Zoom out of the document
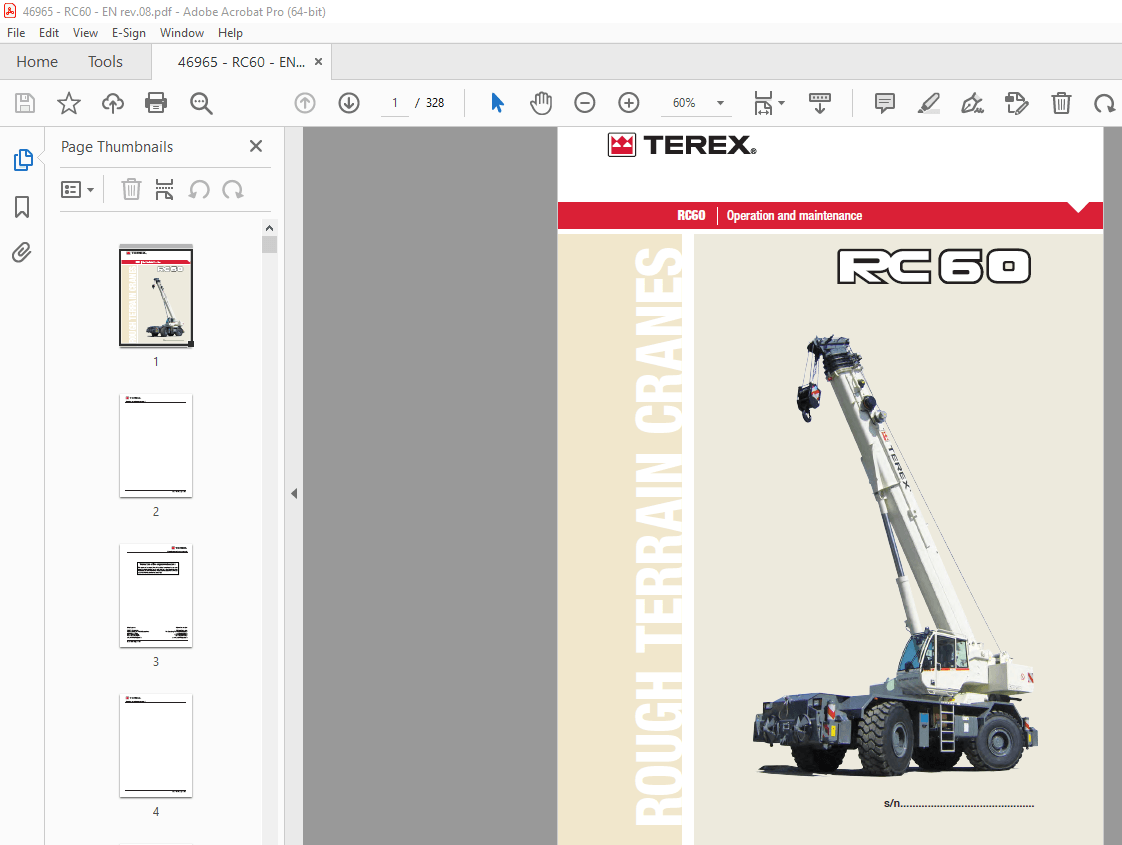1122x845 pixels. pos(585,102)
